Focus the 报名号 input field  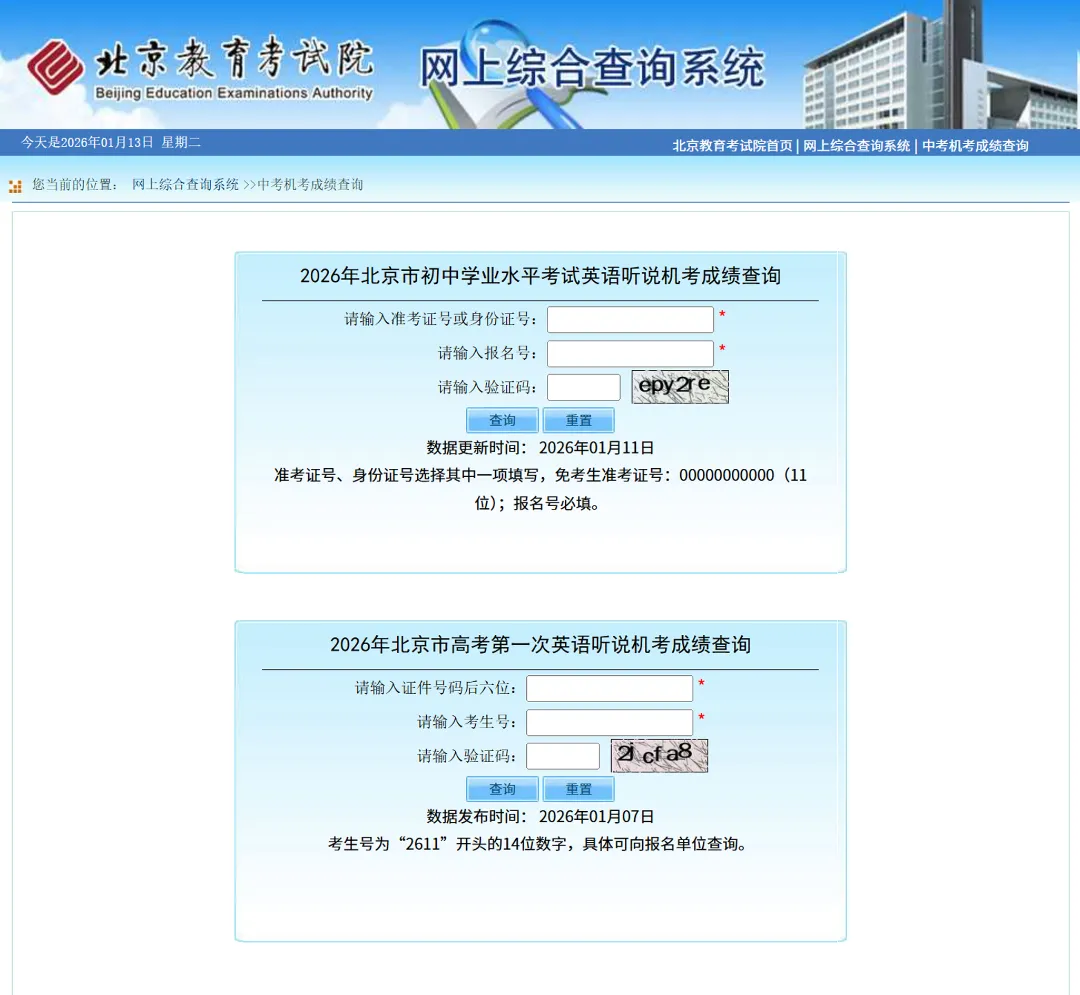coord(630,353)
